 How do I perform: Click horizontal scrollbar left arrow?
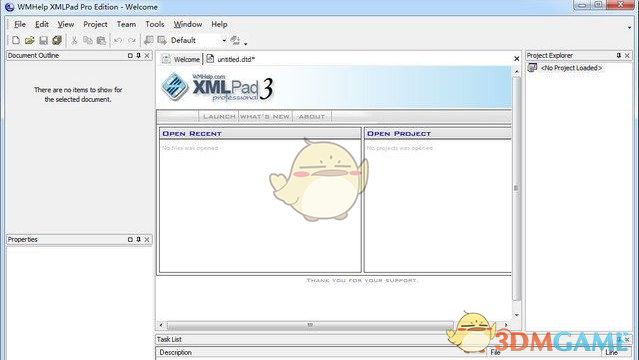click(161, 325)
